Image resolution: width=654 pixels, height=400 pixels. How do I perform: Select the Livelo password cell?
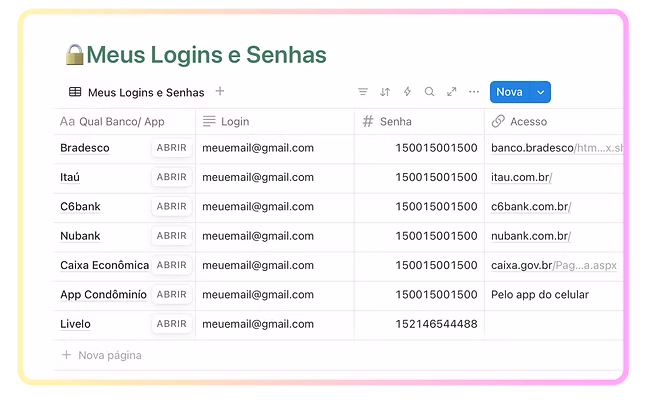tap(436, 324)
